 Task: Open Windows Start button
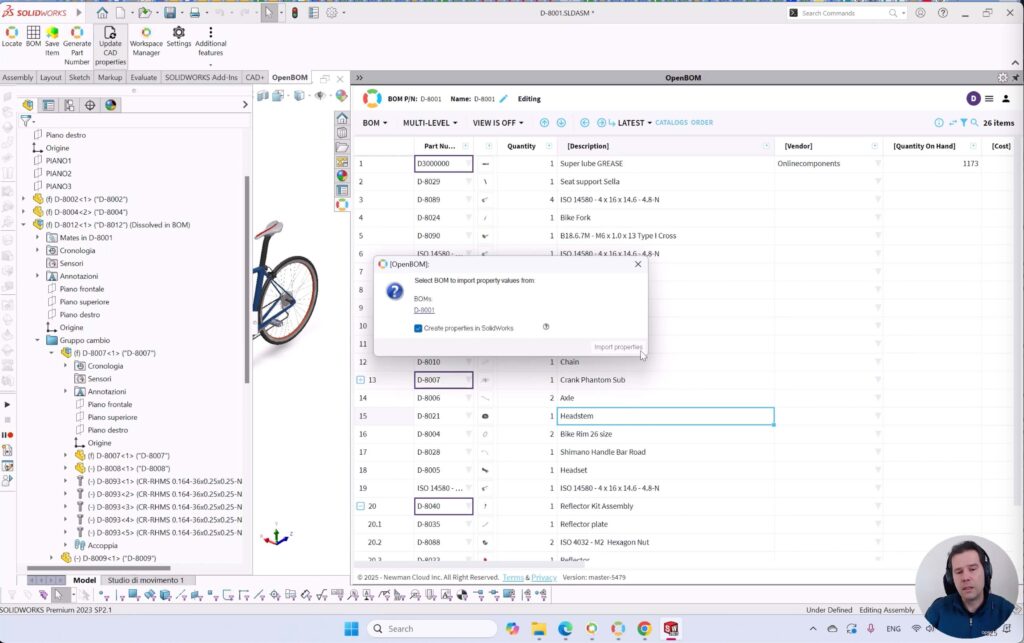[351, 629]
